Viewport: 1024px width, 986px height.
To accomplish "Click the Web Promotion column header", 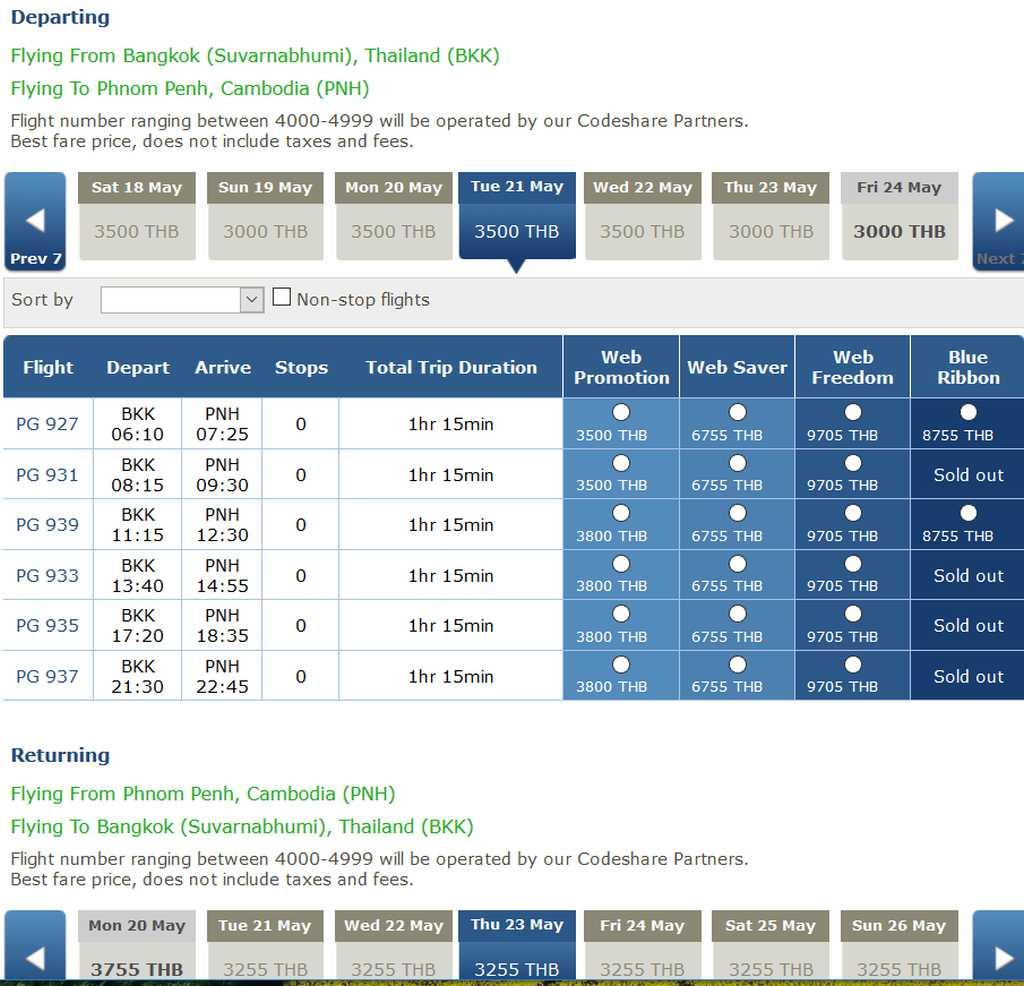I will pyautogui.click(x=622, y=367).
